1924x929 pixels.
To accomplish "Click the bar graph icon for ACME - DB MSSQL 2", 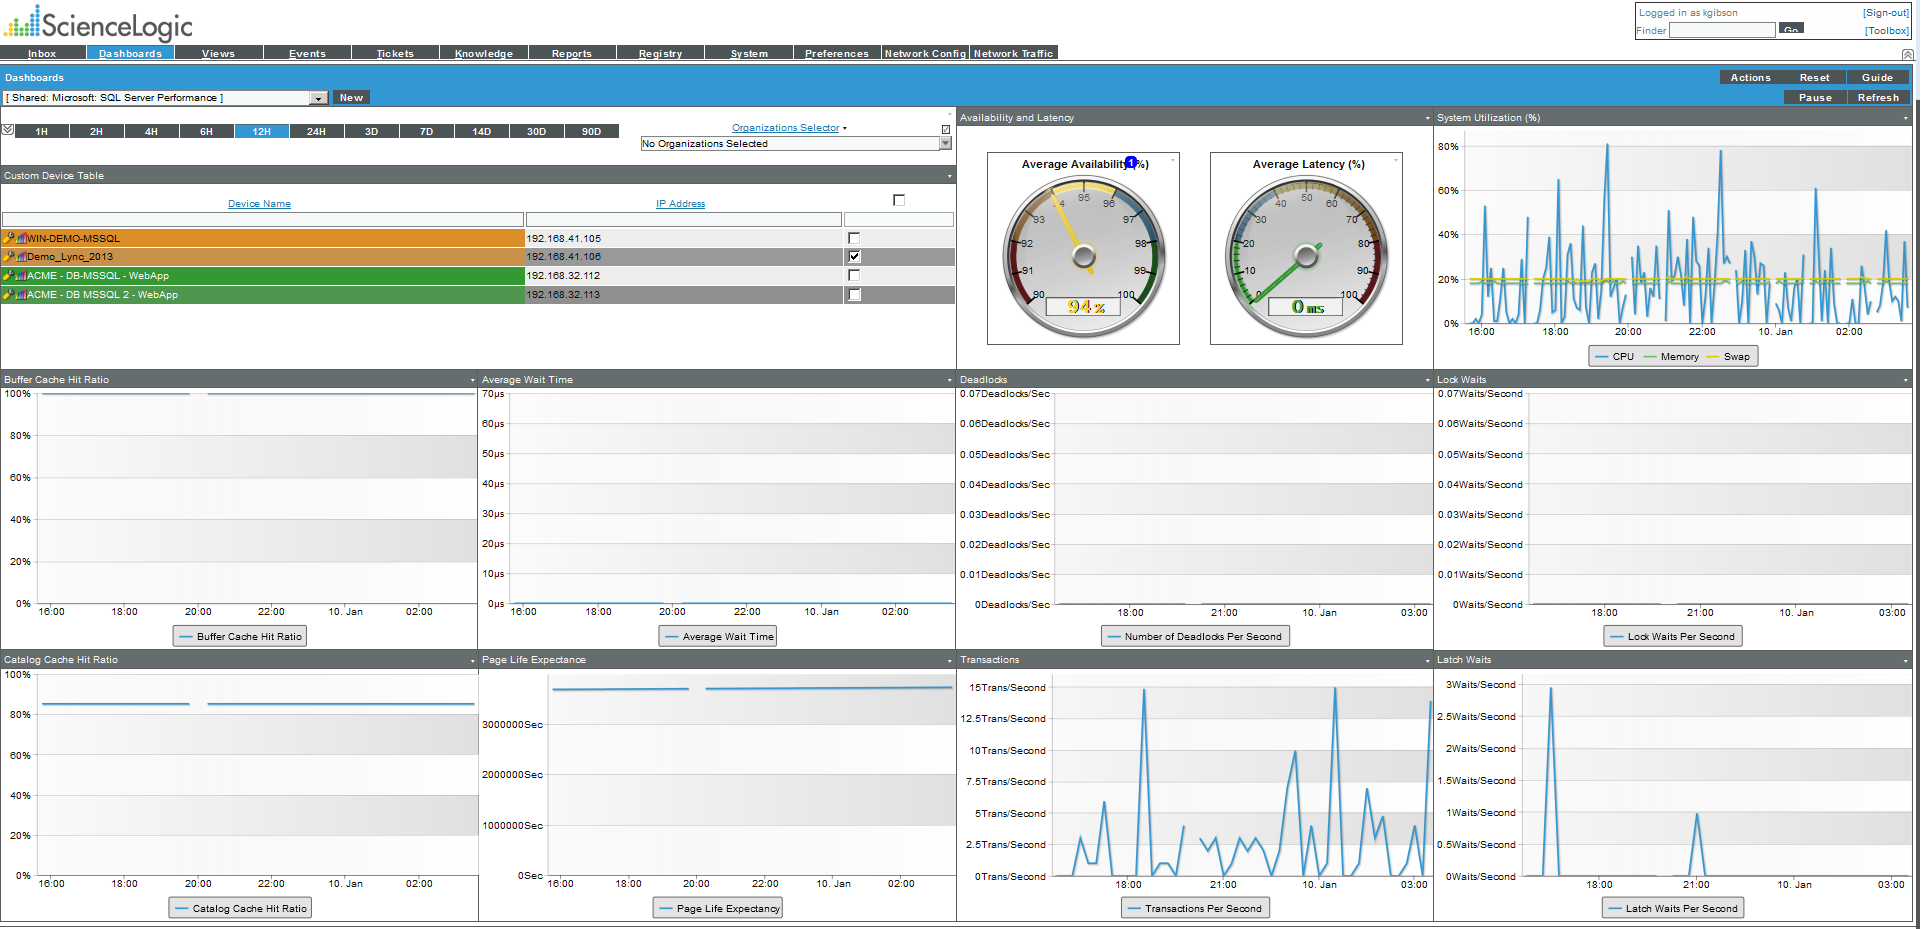I will (19, 295).
